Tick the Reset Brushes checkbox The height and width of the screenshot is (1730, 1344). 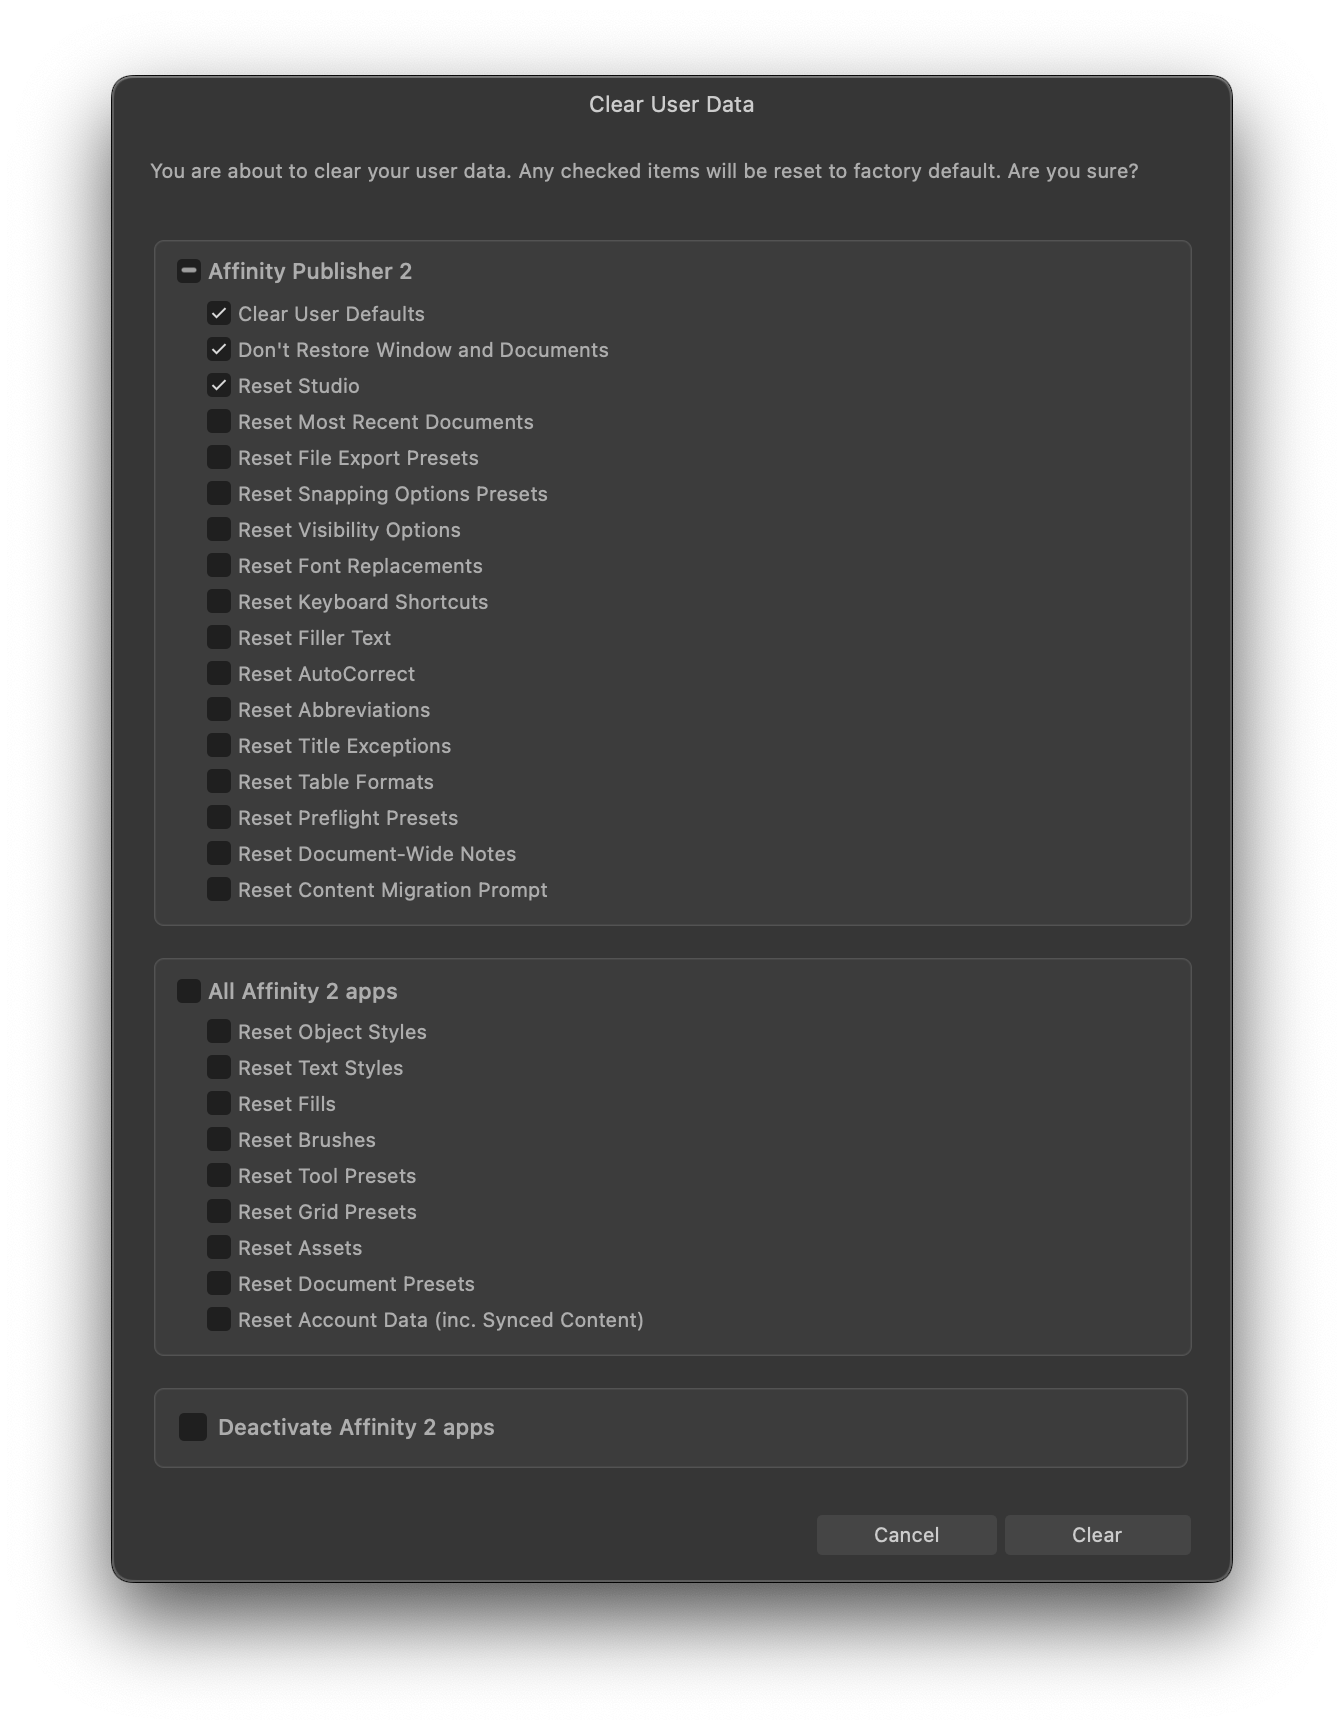pos(219,1140)
